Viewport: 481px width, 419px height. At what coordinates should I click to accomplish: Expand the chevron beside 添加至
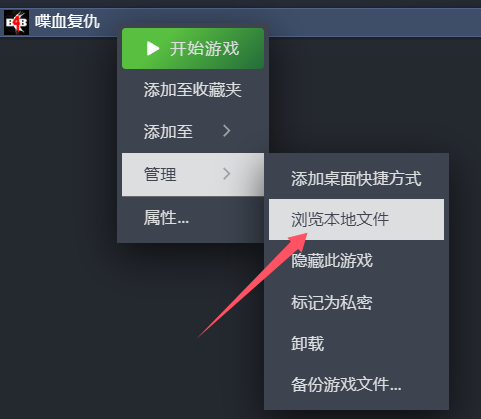click(227, 131)
